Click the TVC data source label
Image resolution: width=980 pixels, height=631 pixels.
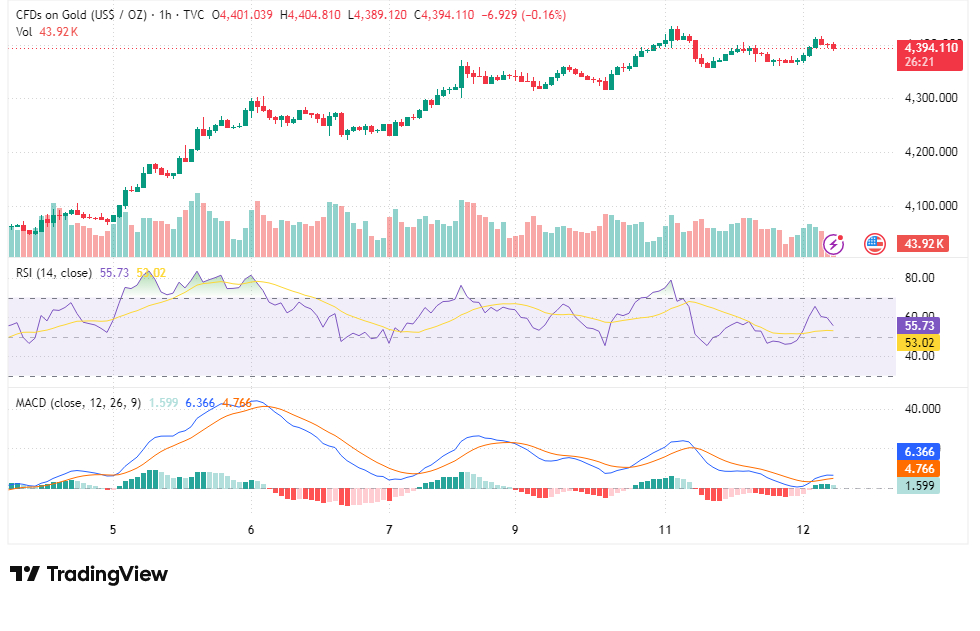193,14
